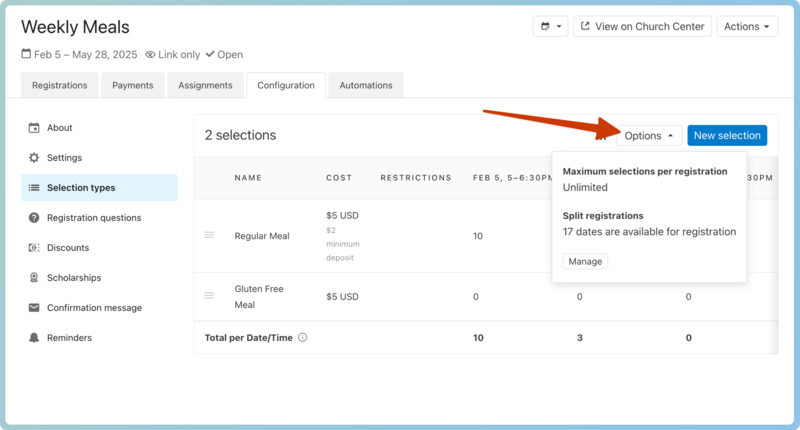Viewport: 800px width, 430px height.
Task: Grab the Regular Meal drag handle
Action: (x=209, y=235)
